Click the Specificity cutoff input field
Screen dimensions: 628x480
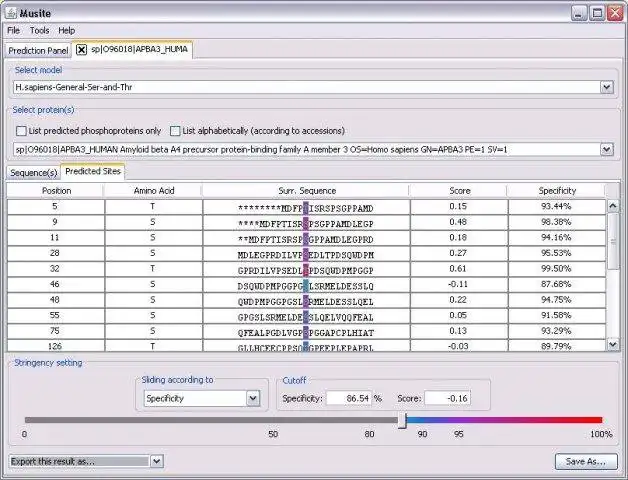(349, 398)
